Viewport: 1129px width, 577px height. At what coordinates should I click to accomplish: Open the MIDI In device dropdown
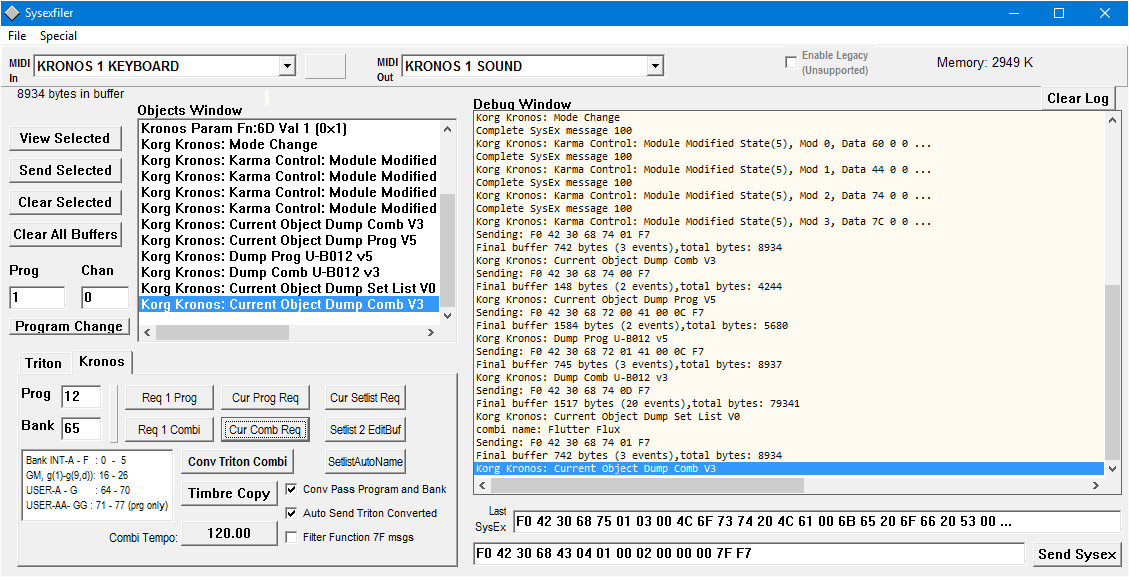pyautogui.click(x=287, y=67)
